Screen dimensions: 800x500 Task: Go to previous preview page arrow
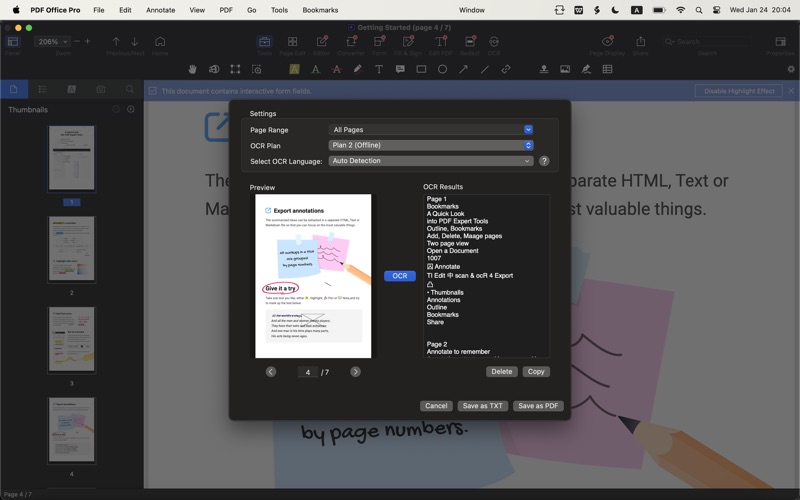271,372
